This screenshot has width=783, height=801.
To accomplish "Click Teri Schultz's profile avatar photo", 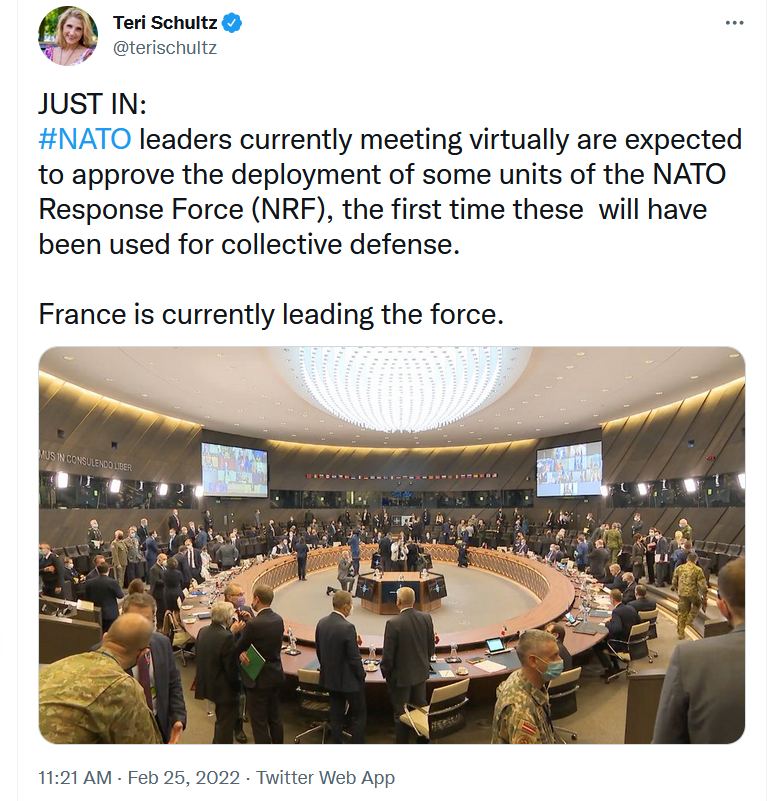I will point(68,36).
